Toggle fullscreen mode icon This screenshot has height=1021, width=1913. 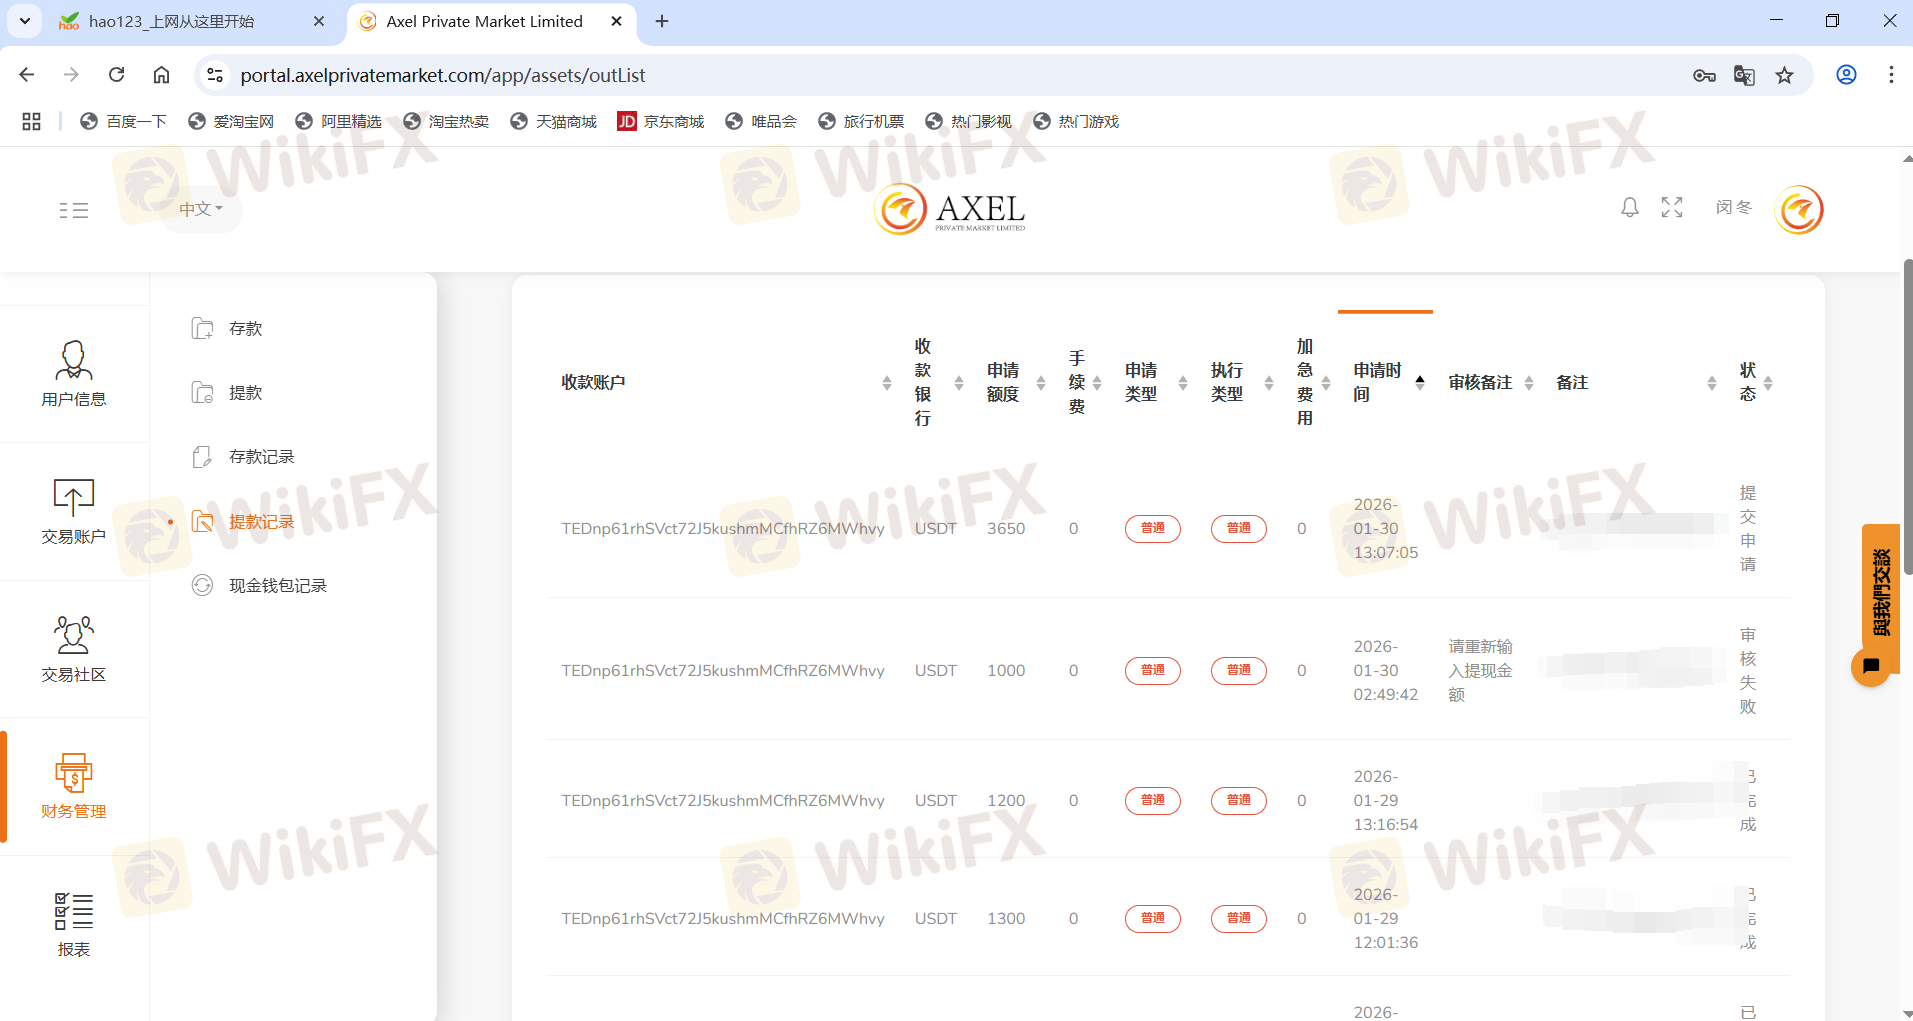(1672, 207)
